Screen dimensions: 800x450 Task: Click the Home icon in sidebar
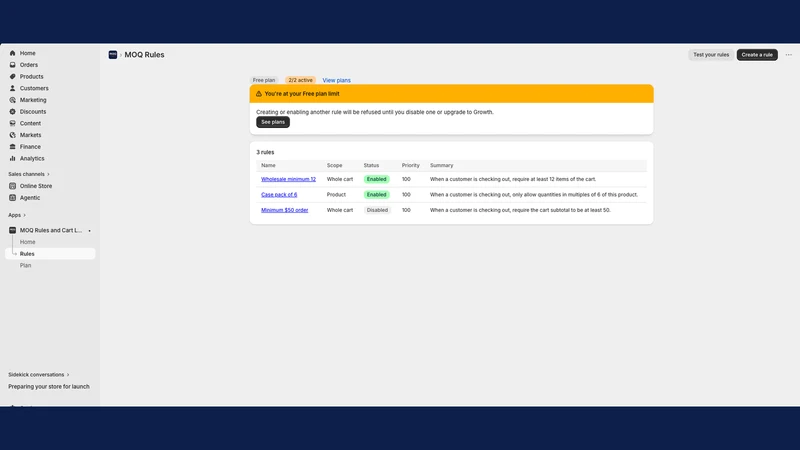13,53
